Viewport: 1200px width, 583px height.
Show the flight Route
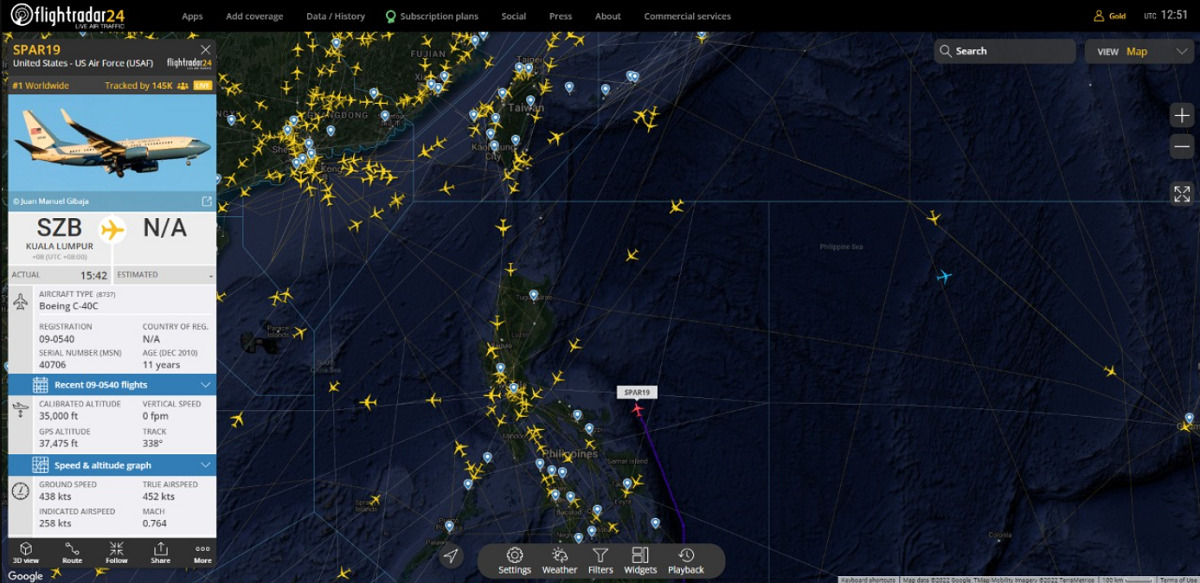[72, 553]
